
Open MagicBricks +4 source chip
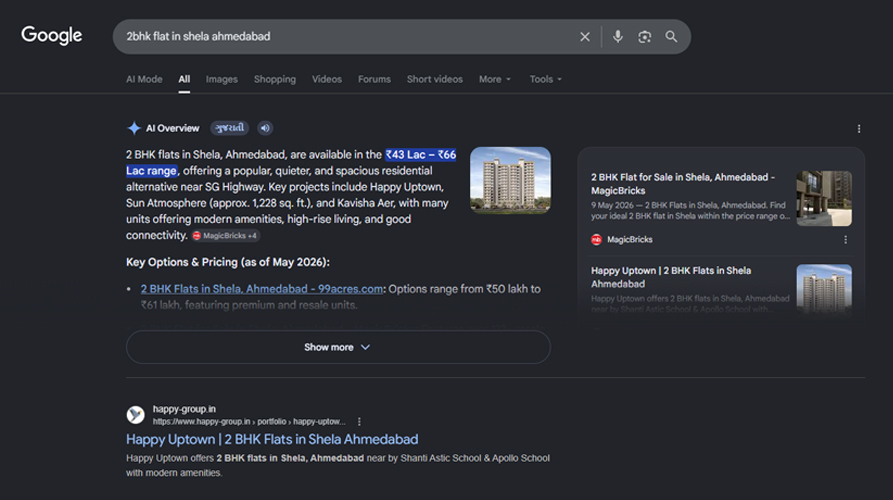(225, 236)
